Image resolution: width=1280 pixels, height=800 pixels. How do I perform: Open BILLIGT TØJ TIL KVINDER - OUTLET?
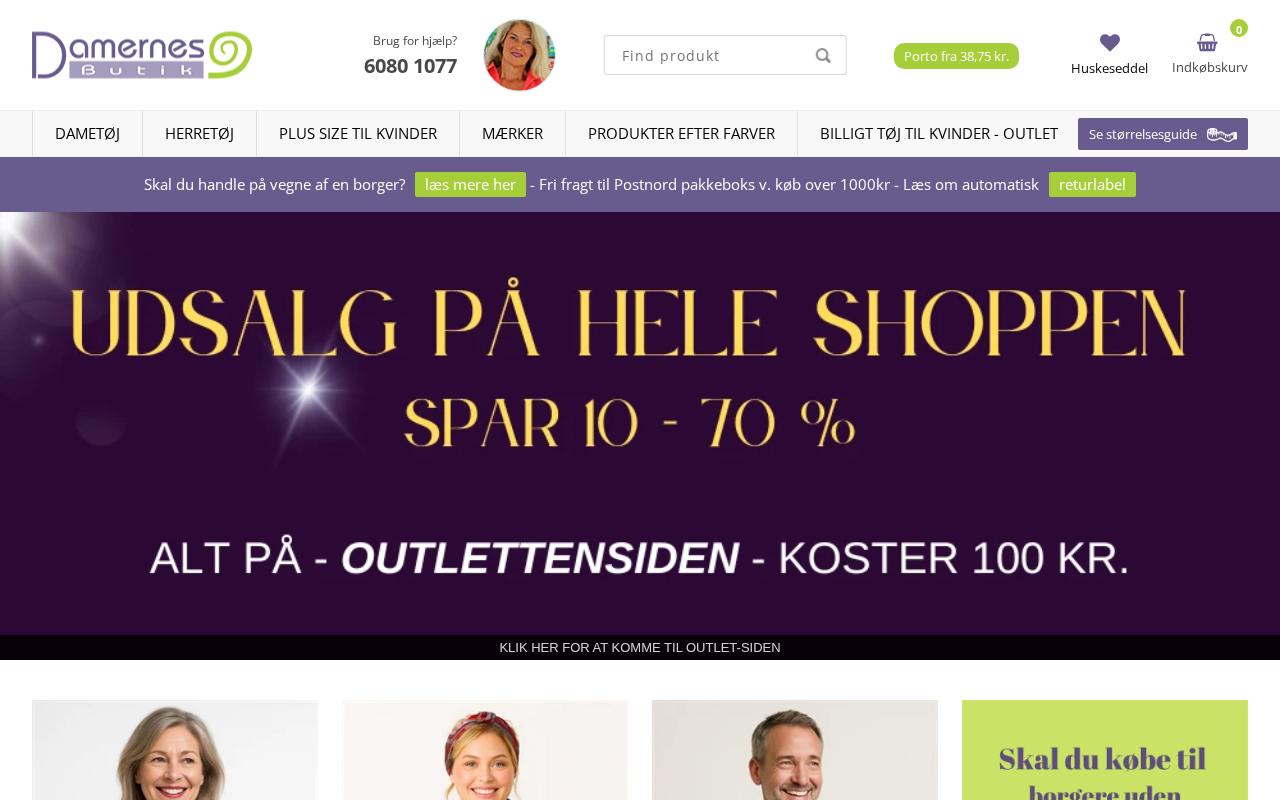pos(939,133)
